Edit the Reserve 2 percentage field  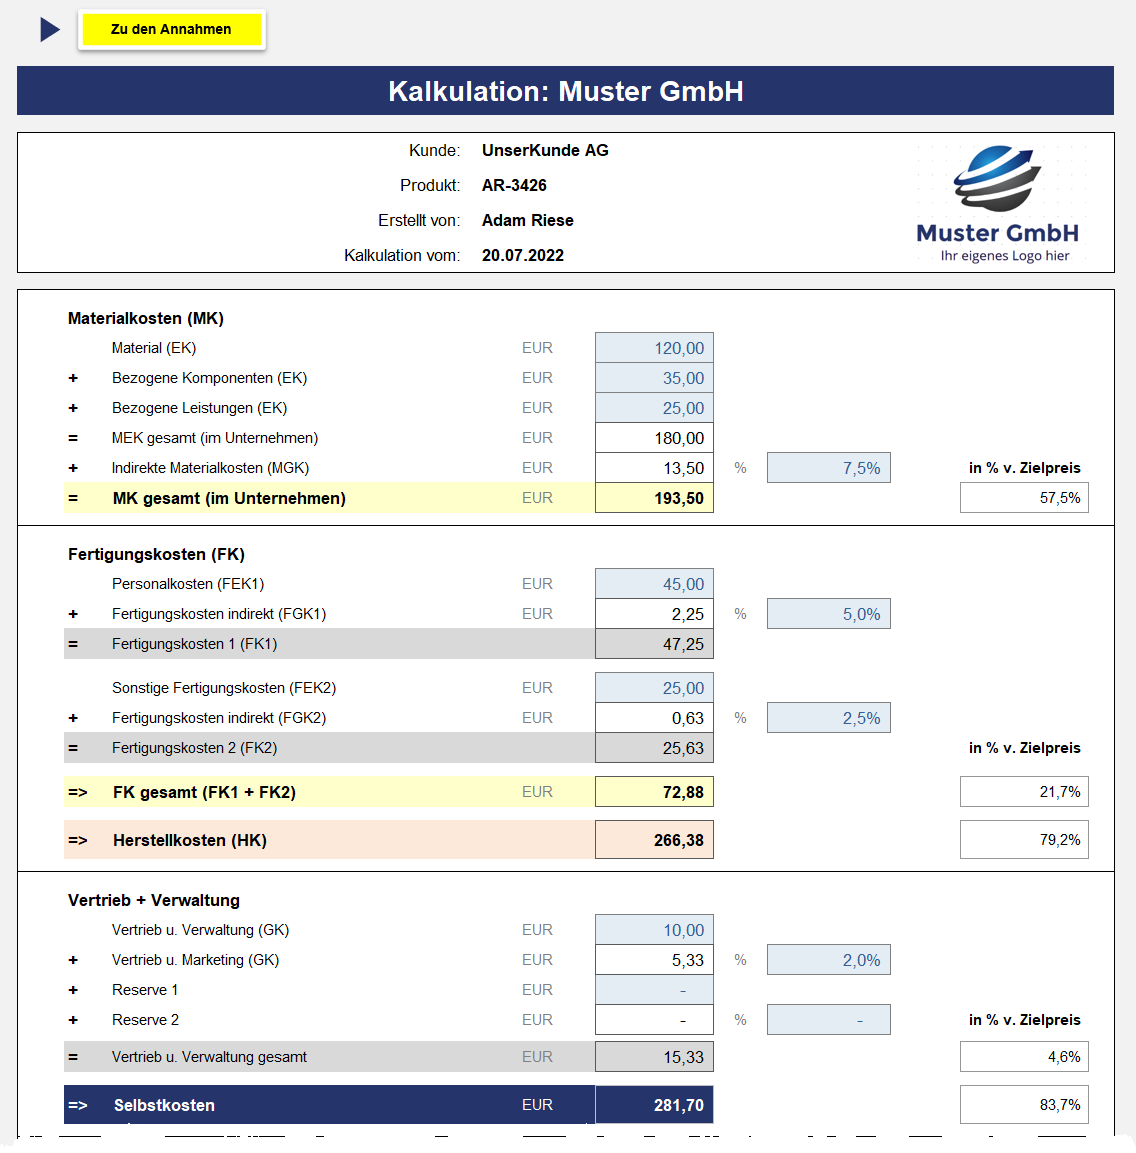pos(829,1020)
